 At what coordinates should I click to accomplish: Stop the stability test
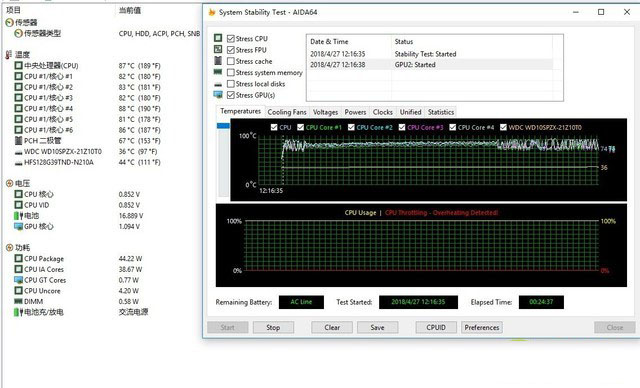(273, 327)
